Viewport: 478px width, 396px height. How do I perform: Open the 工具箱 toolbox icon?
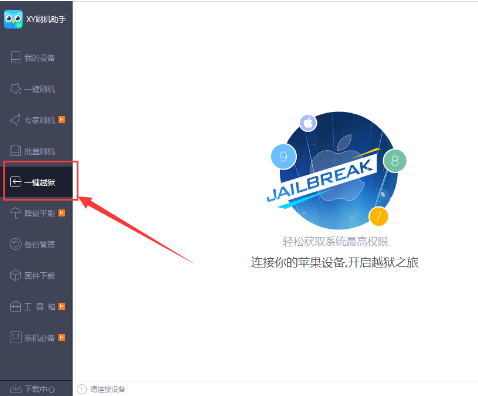[x=15, y=306]
